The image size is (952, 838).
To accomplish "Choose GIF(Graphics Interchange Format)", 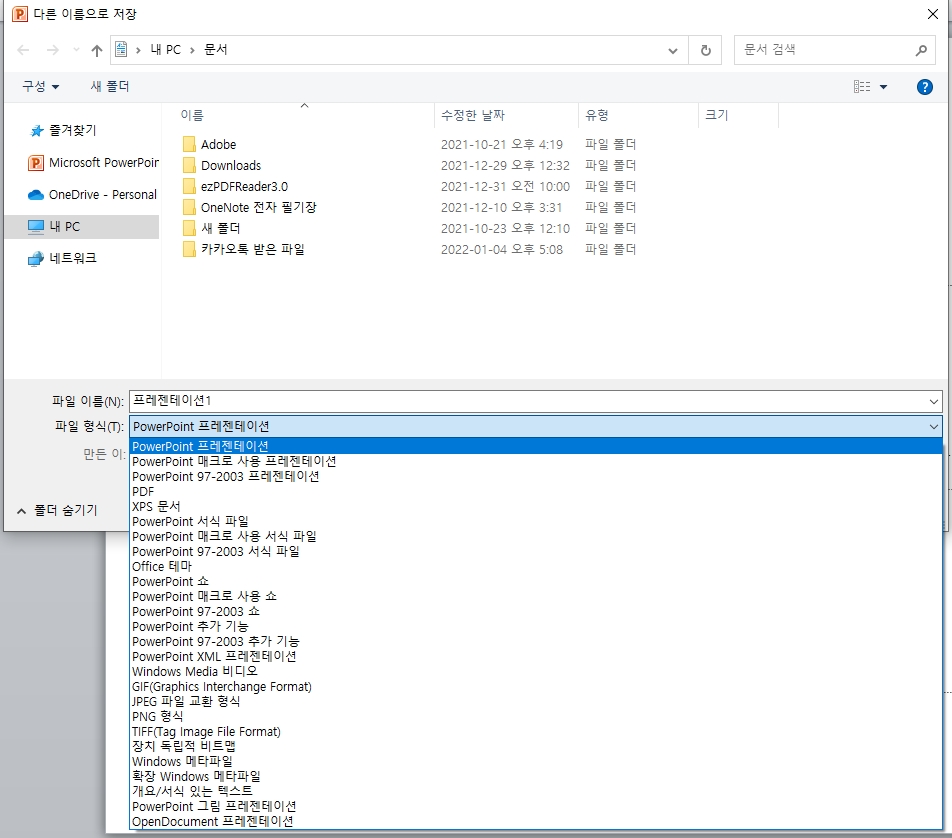I will click(536, 687).
